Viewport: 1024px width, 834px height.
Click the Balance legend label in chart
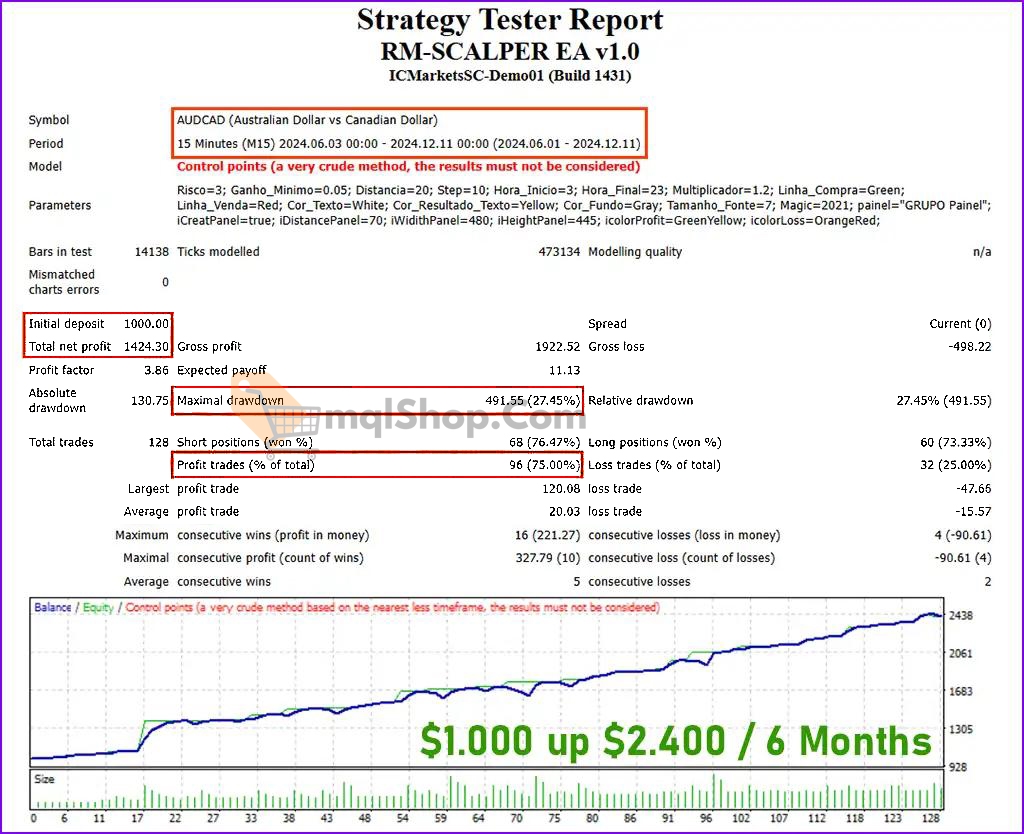[x=52, y=607]
